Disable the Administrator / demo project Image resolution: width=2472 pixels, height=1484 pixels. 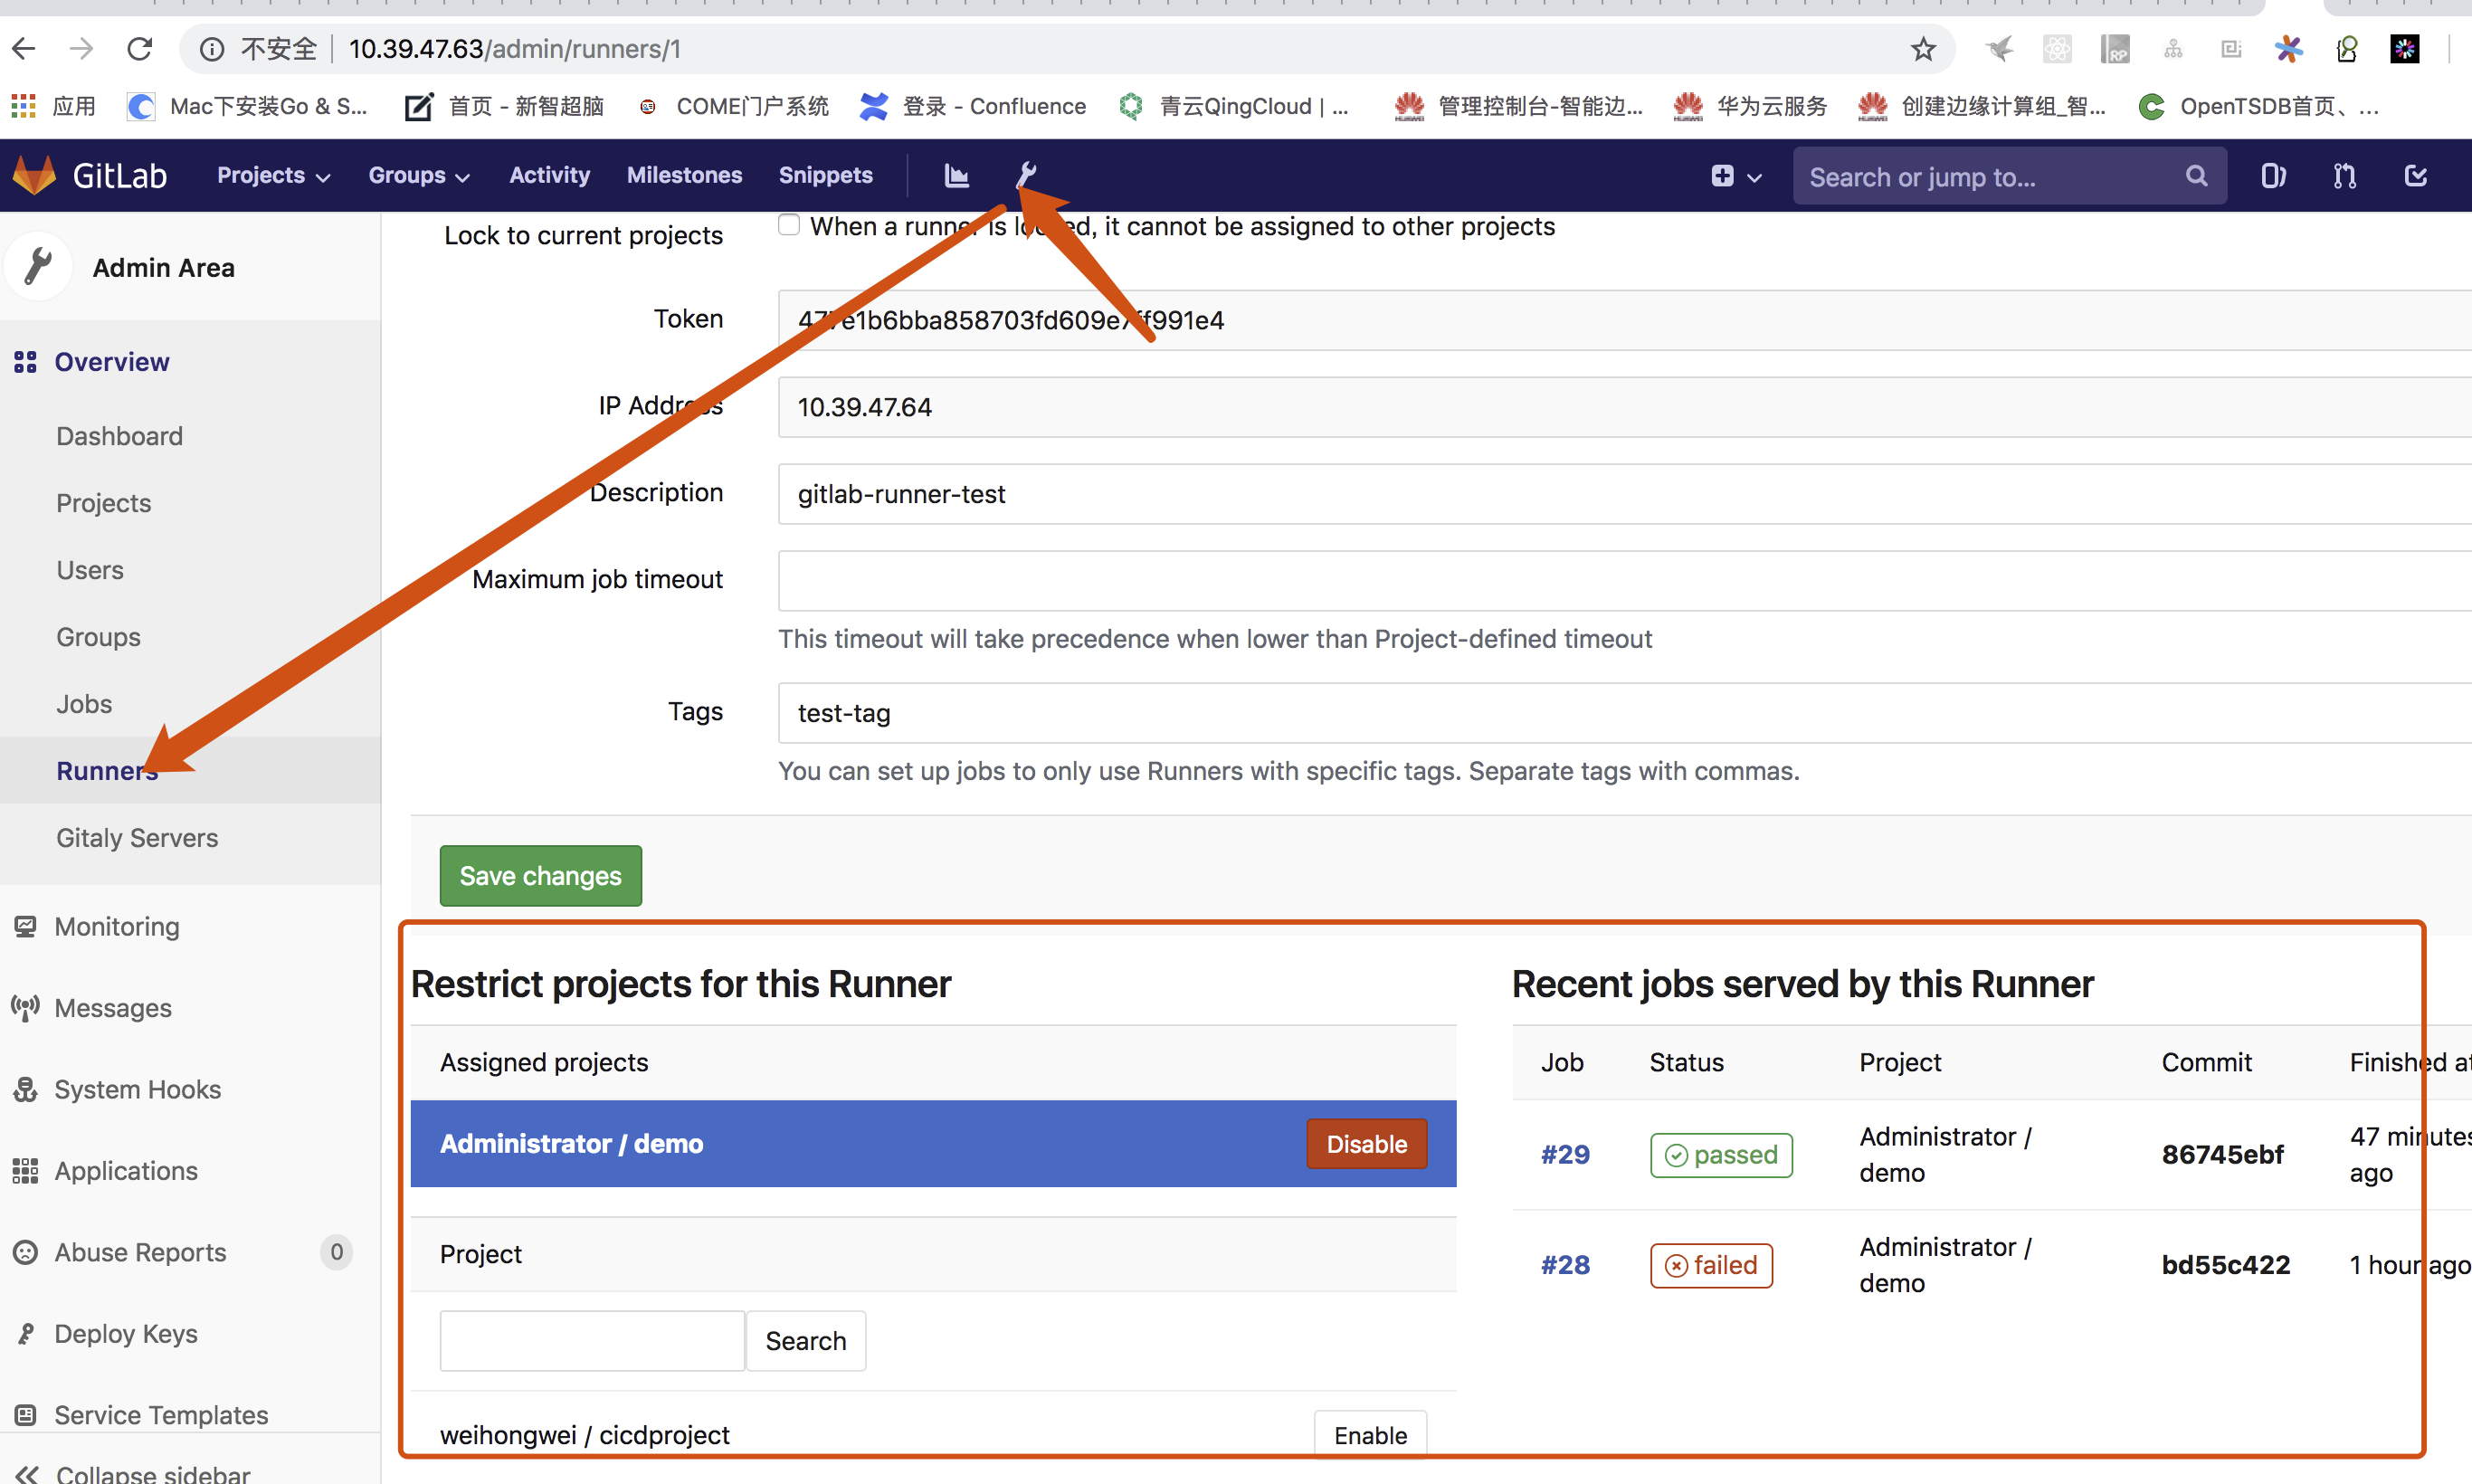click(x=1365, y=1144)
